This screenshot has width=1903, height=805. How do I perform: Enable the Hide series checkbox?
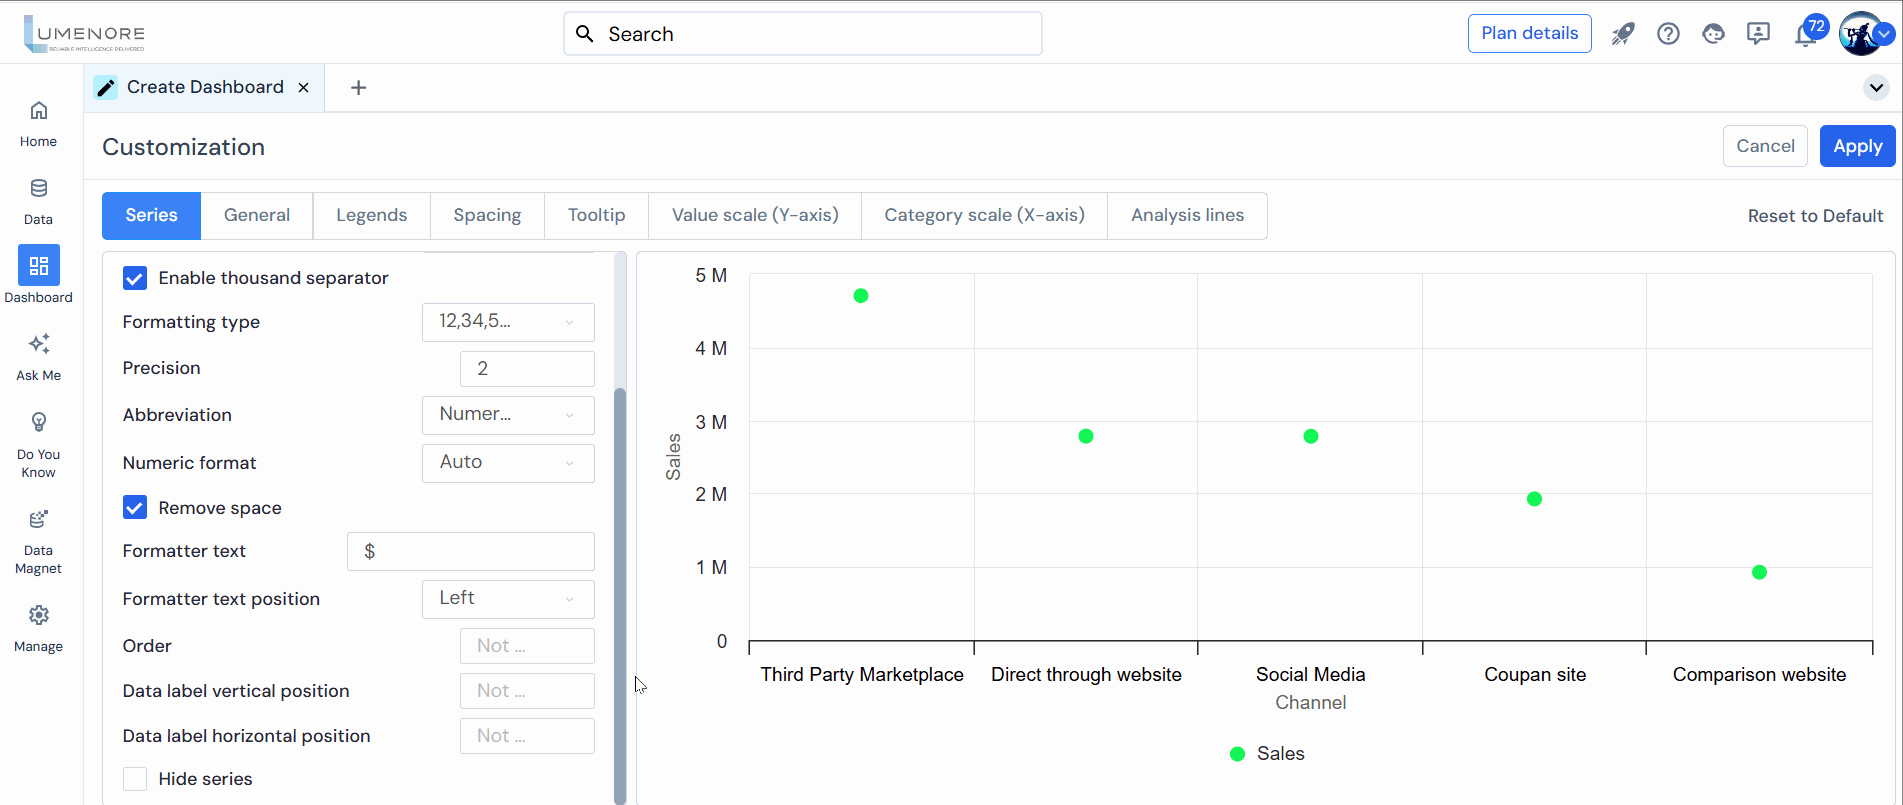tap(135, 779)
